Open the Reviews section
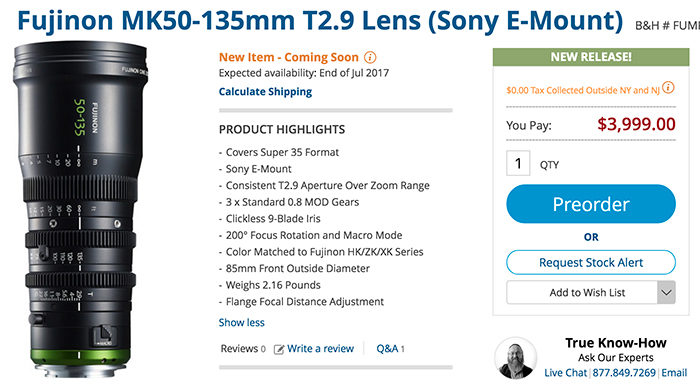 [243, 349]
